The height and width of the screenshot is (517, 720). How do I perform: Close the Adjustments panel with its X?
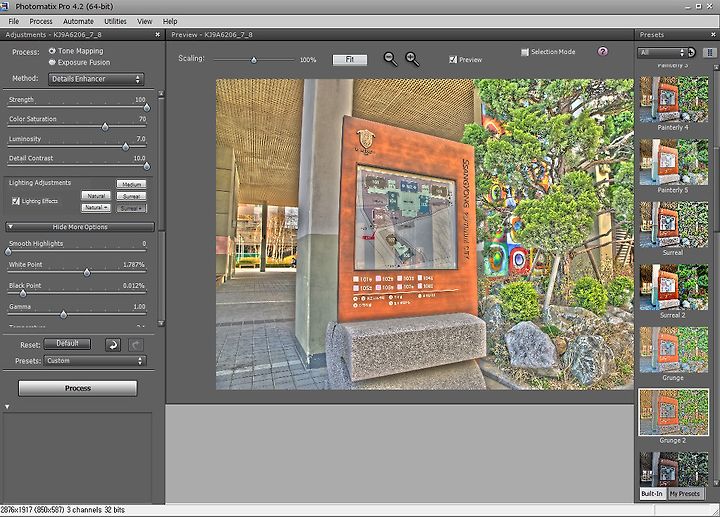[158, 34]
